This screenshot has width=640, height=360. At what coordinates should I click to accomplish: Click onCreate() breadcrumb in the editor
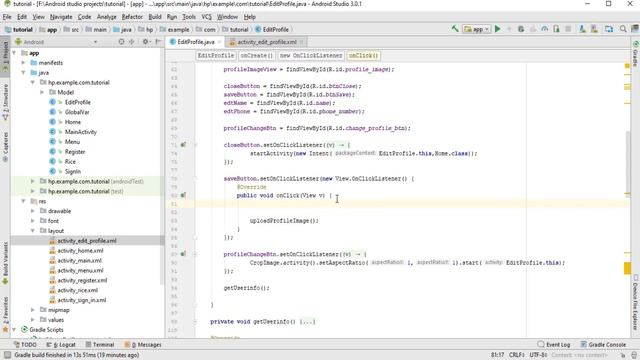pyautogui.click(x=257, y=56)
